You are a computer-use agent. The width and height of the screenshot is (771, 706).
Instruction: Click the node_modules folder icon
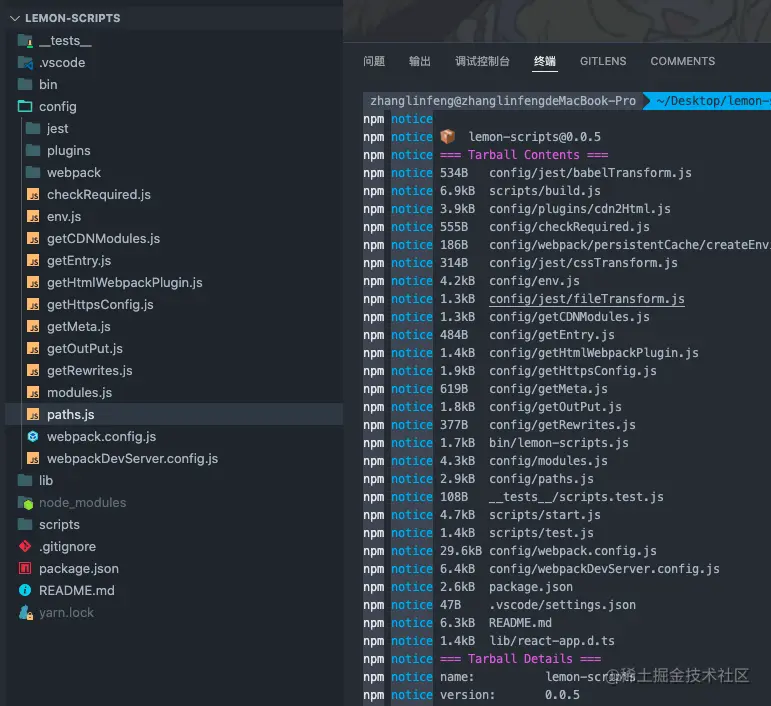25,502
